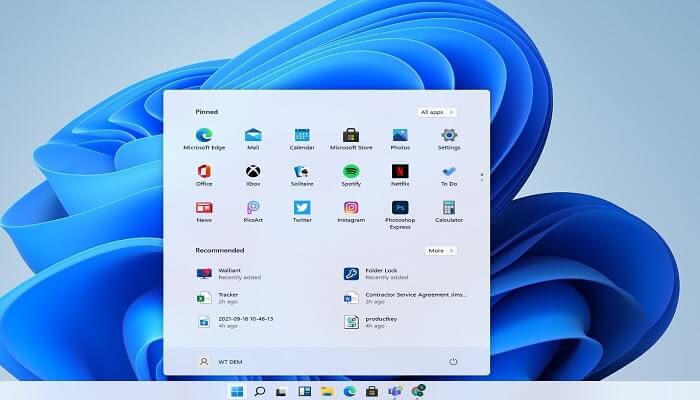Open the recommended Tracker spreadsheet
Screen dimensions: 700x400
click(x=225, y=297)
